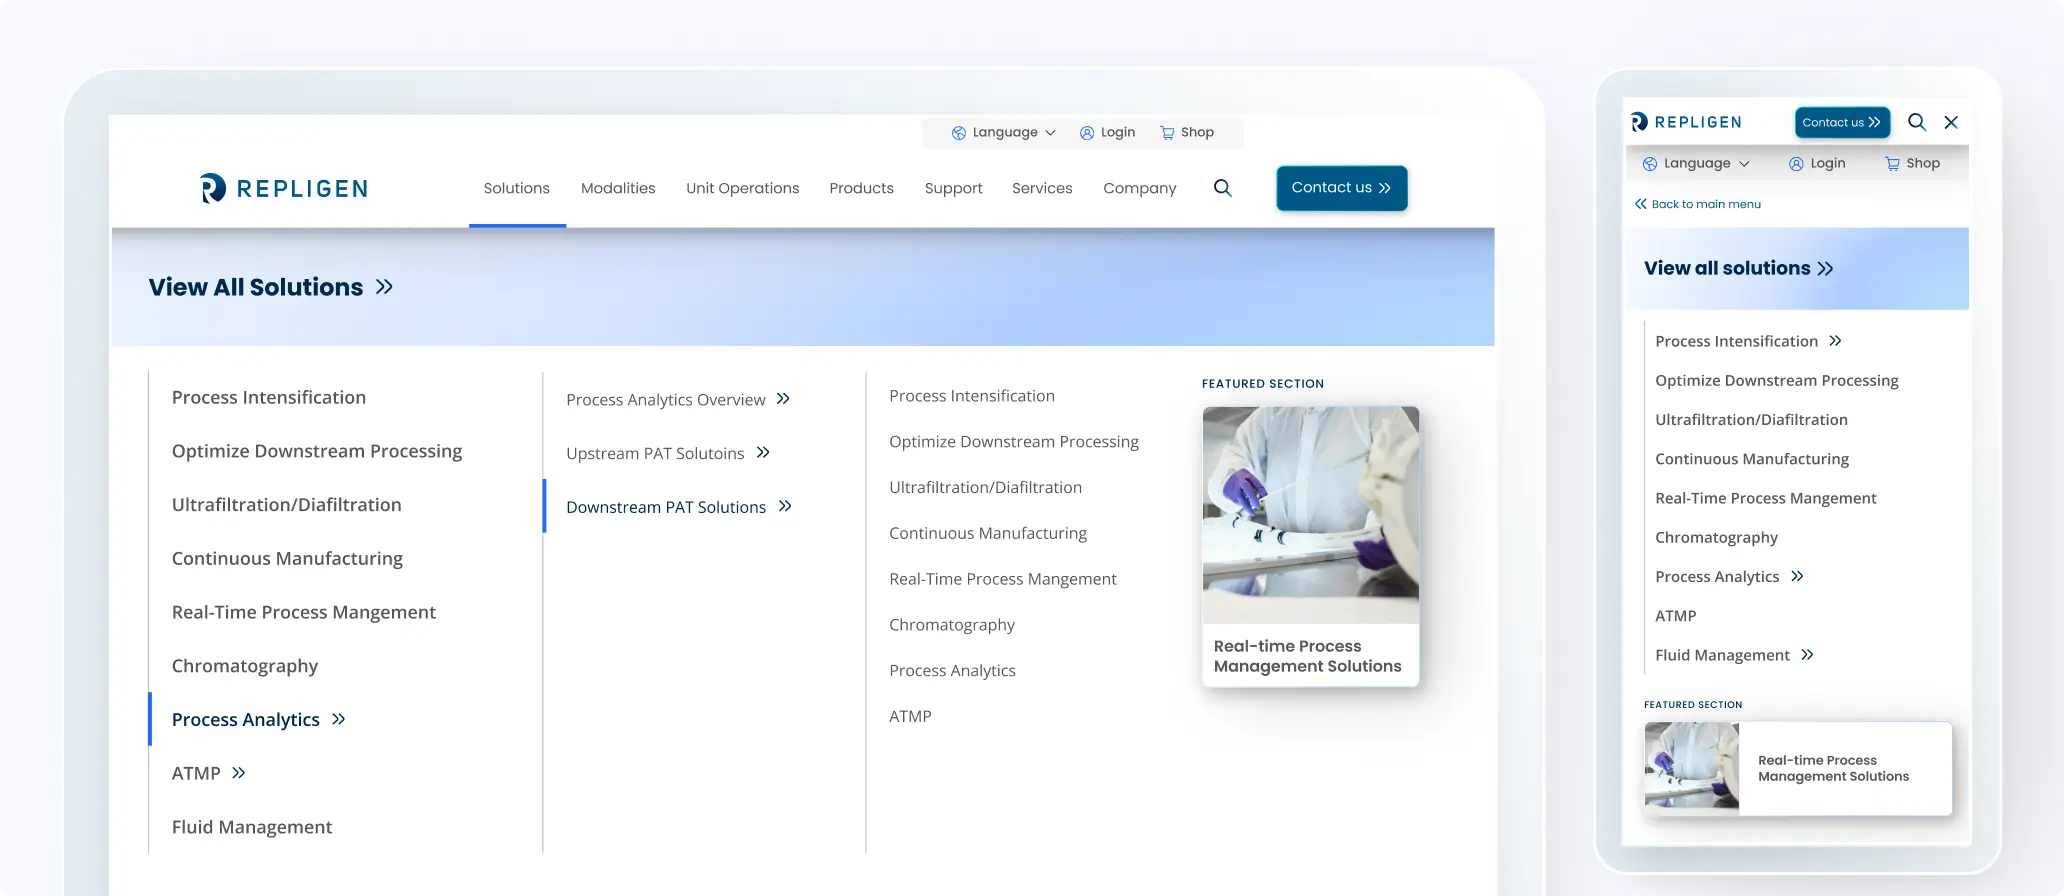The image size is (2064, 896).
Task: Expand mobile Fluid Management item
Action: tap(1807, 655)
